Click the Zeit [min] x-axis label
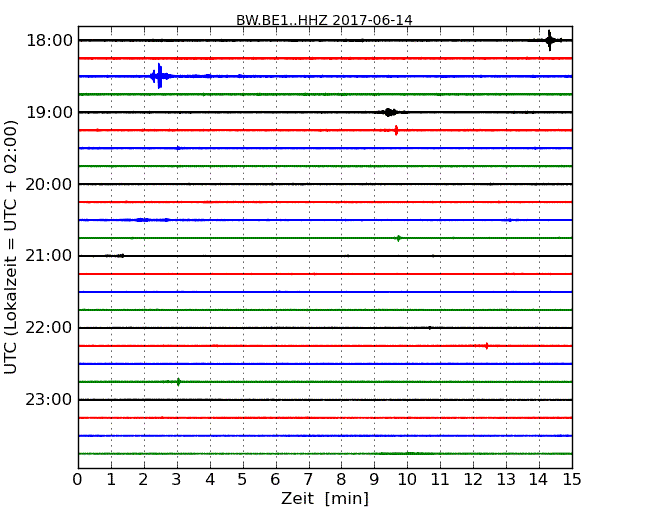 325,498
